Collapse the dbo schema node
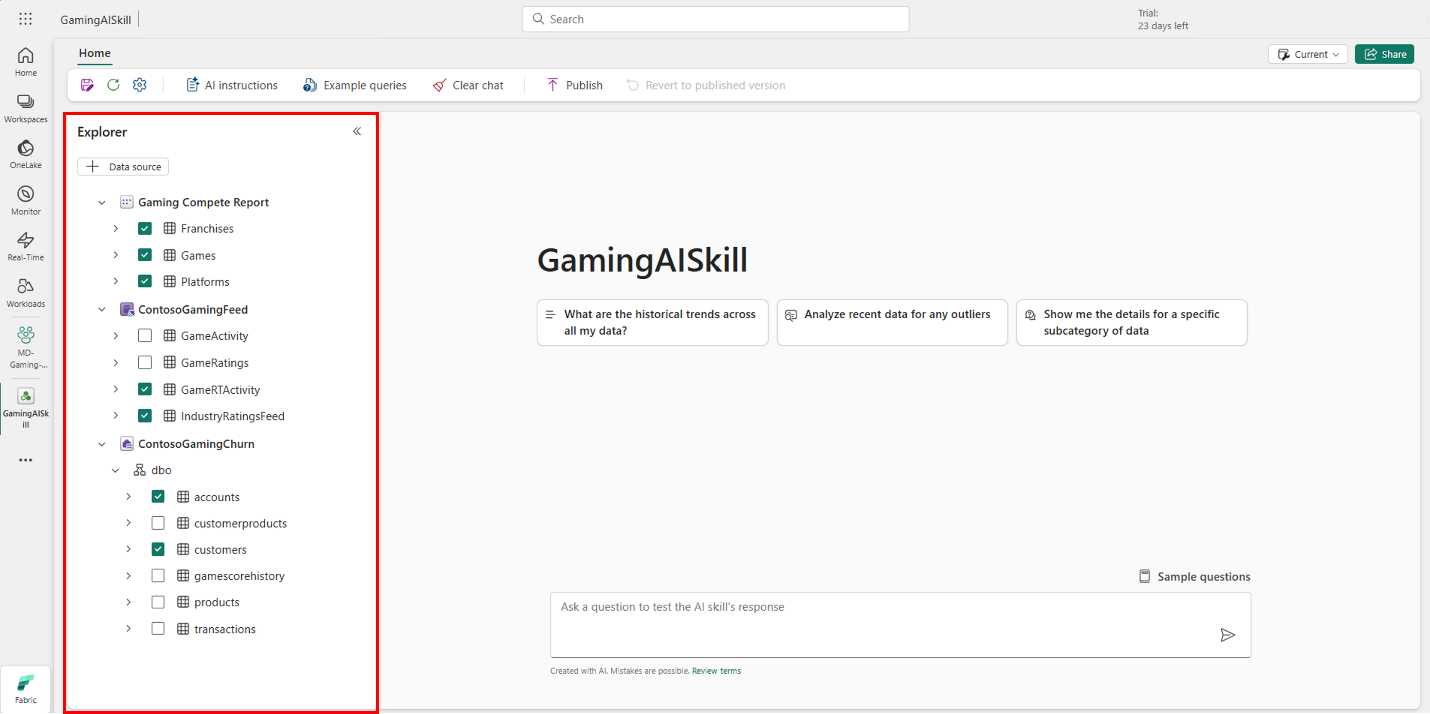 115,470
